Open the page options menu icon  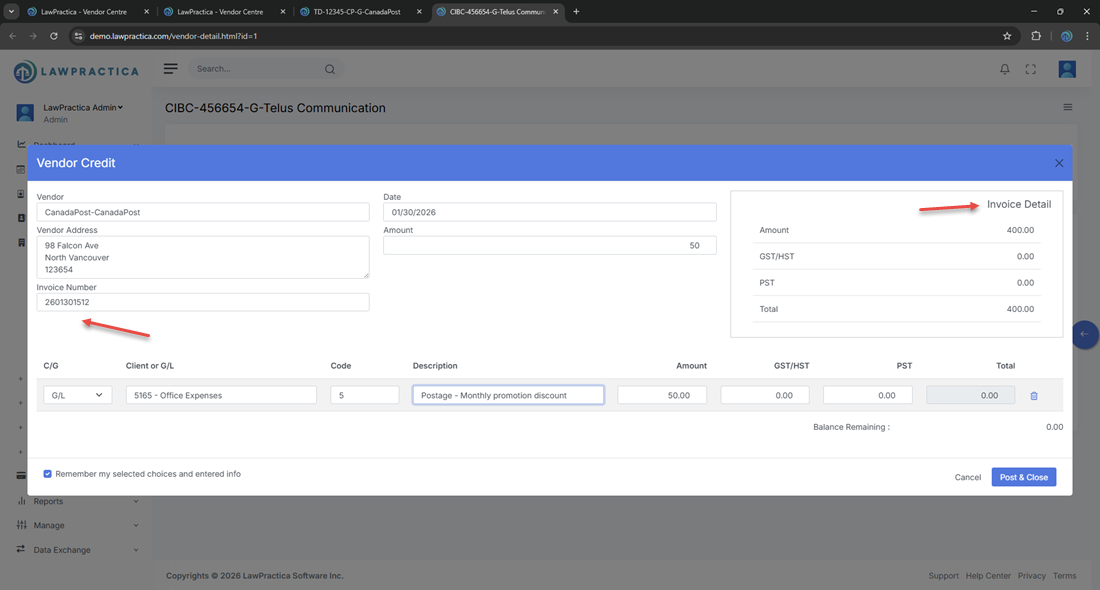pyautogui.click(x=1068, y=107)
